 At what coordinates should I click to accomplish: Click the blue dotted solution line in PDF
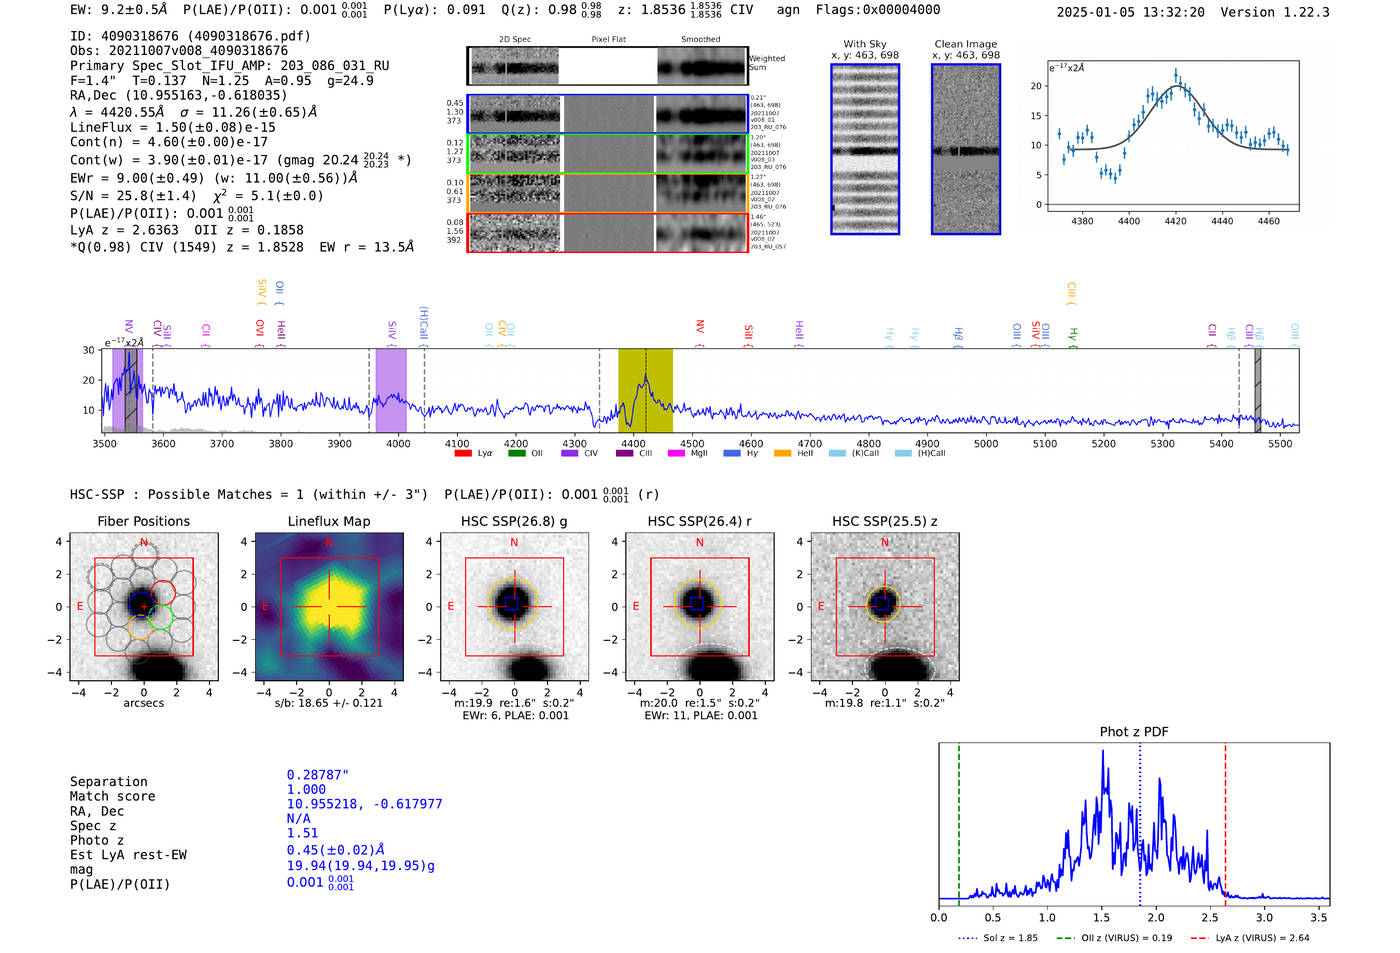1140,825
